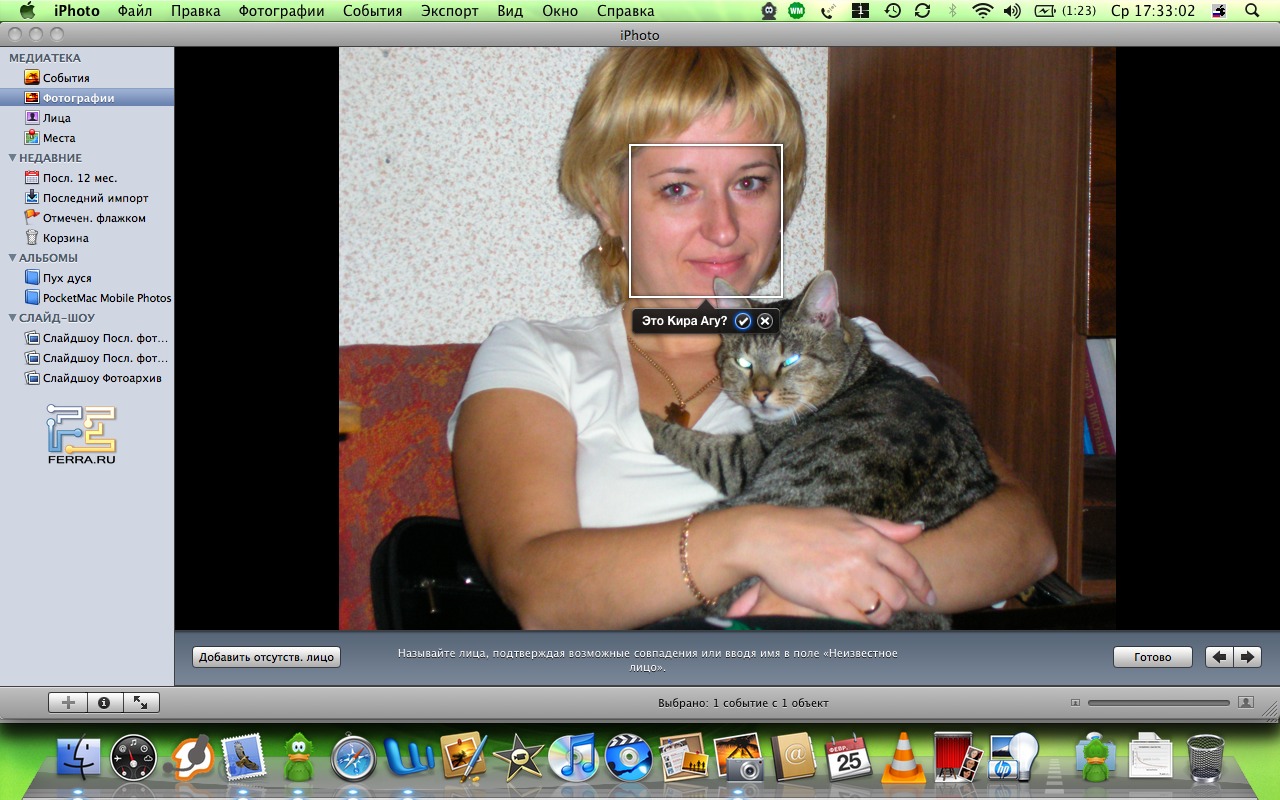This screenshot has width=1280, height=800.
Task: Click the sync arrows menu bar icon
Action: (x=923, y=11)
